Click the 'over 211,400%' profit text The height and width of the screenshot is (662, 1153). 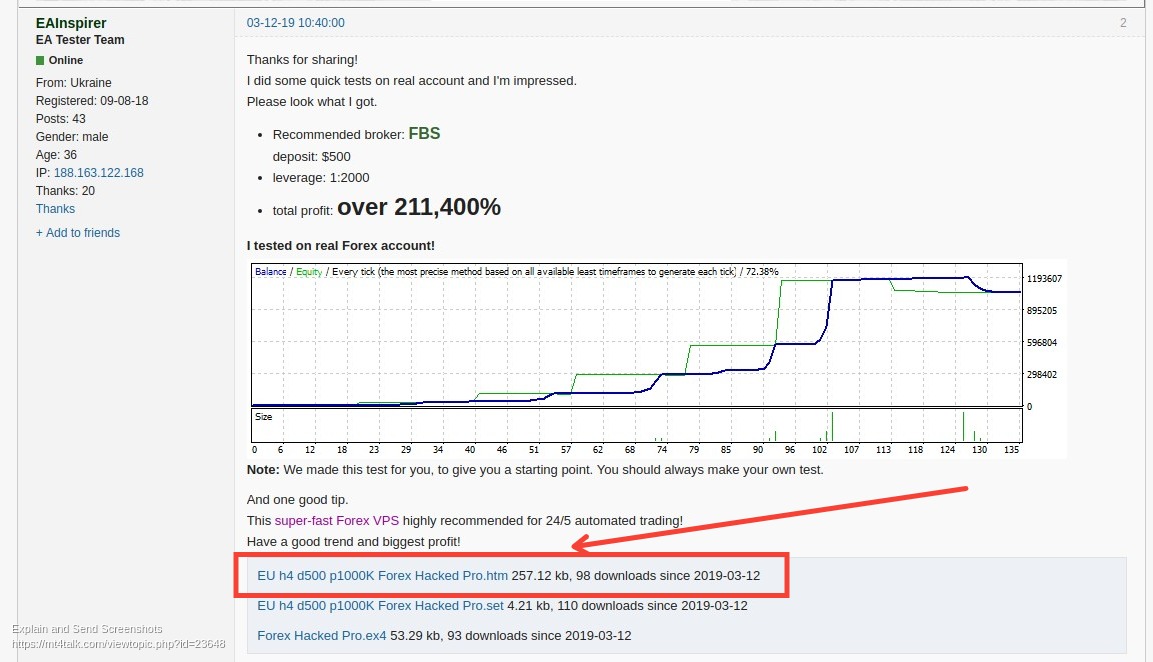point(419,207)
